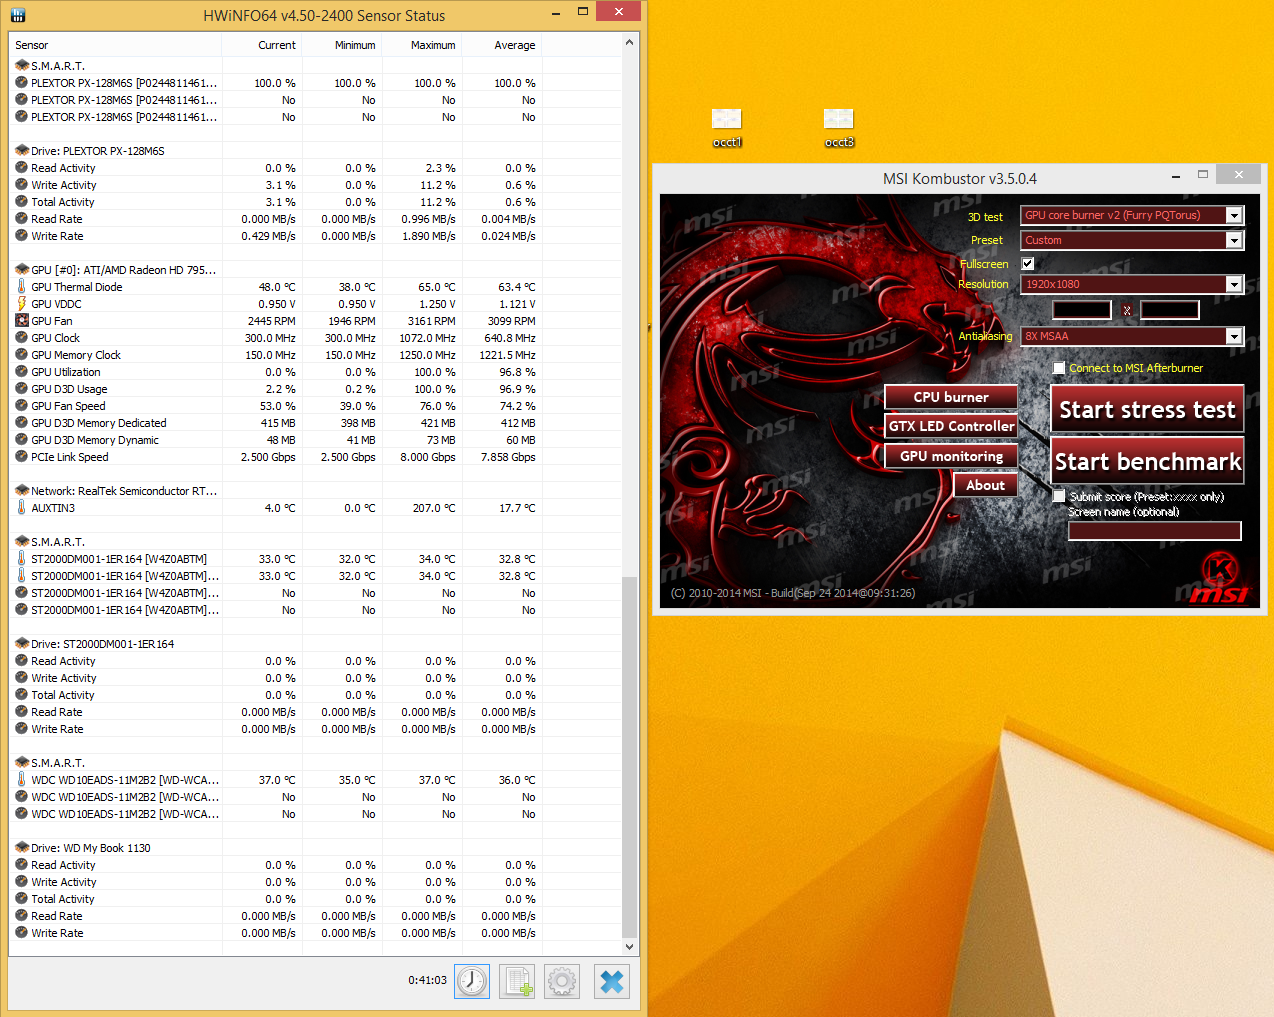Click the GPU VDDC voltage lightning icon
Viewport: 1274px width, 1017px height.
click(x=21, y=304)
